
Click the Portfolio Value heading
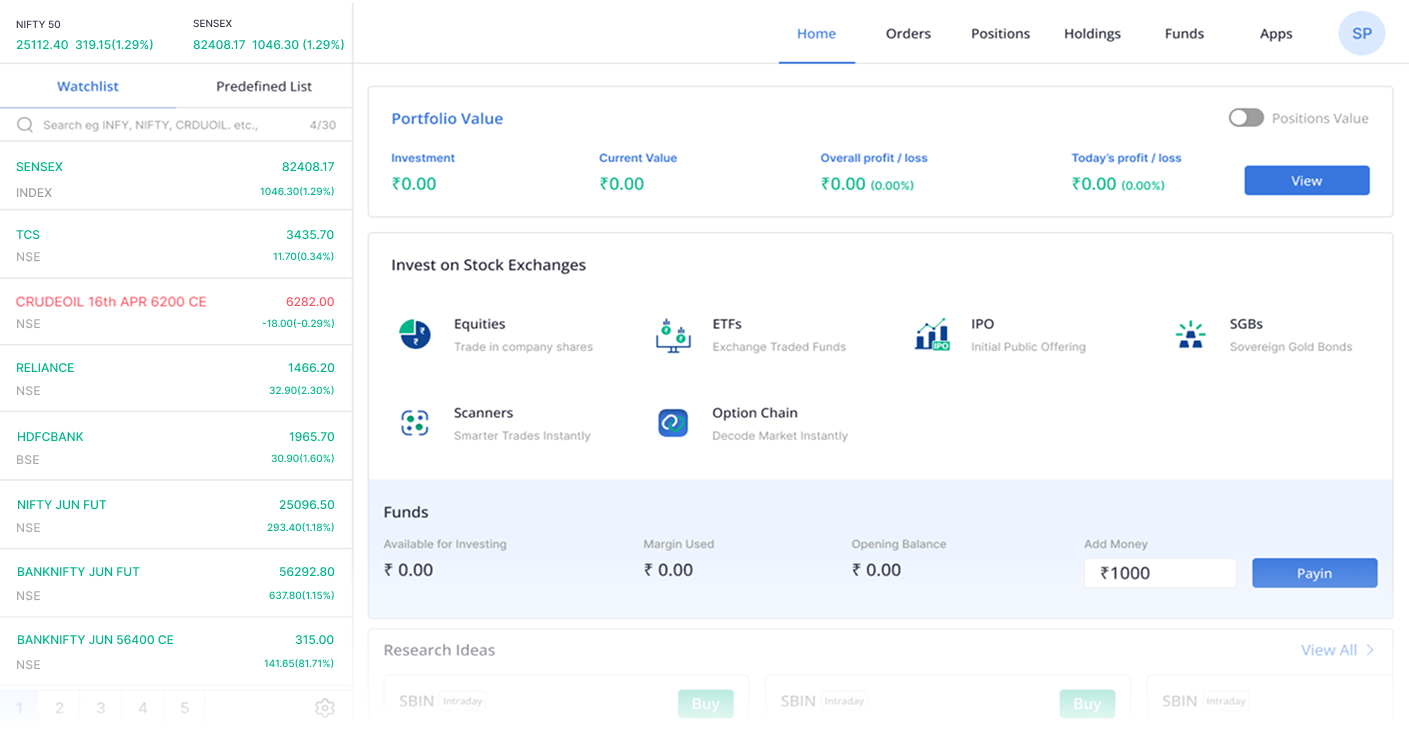click(447, 118)
